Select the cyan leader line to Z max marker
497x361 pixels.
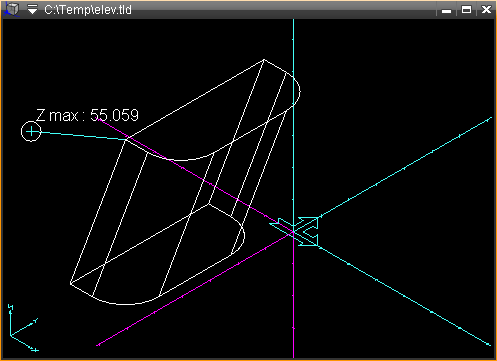[x=83, y=136]
